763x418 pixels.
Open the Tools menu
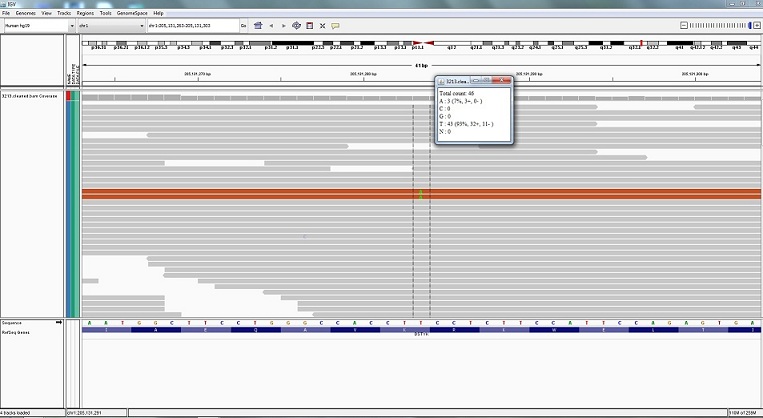[106, 13]
